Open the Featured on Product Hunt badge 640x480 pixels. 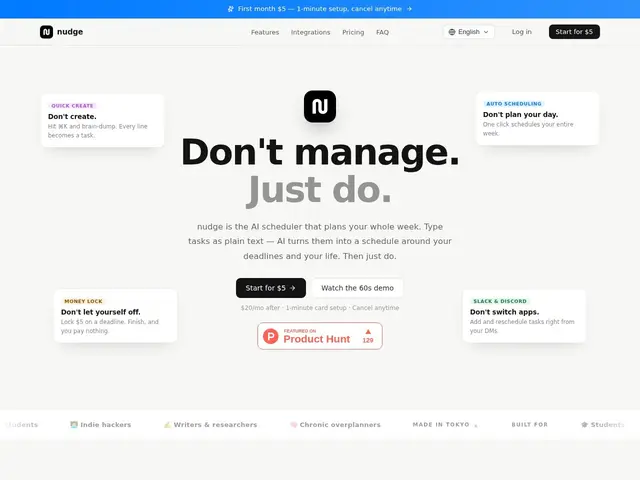click(x=320, y=336)
